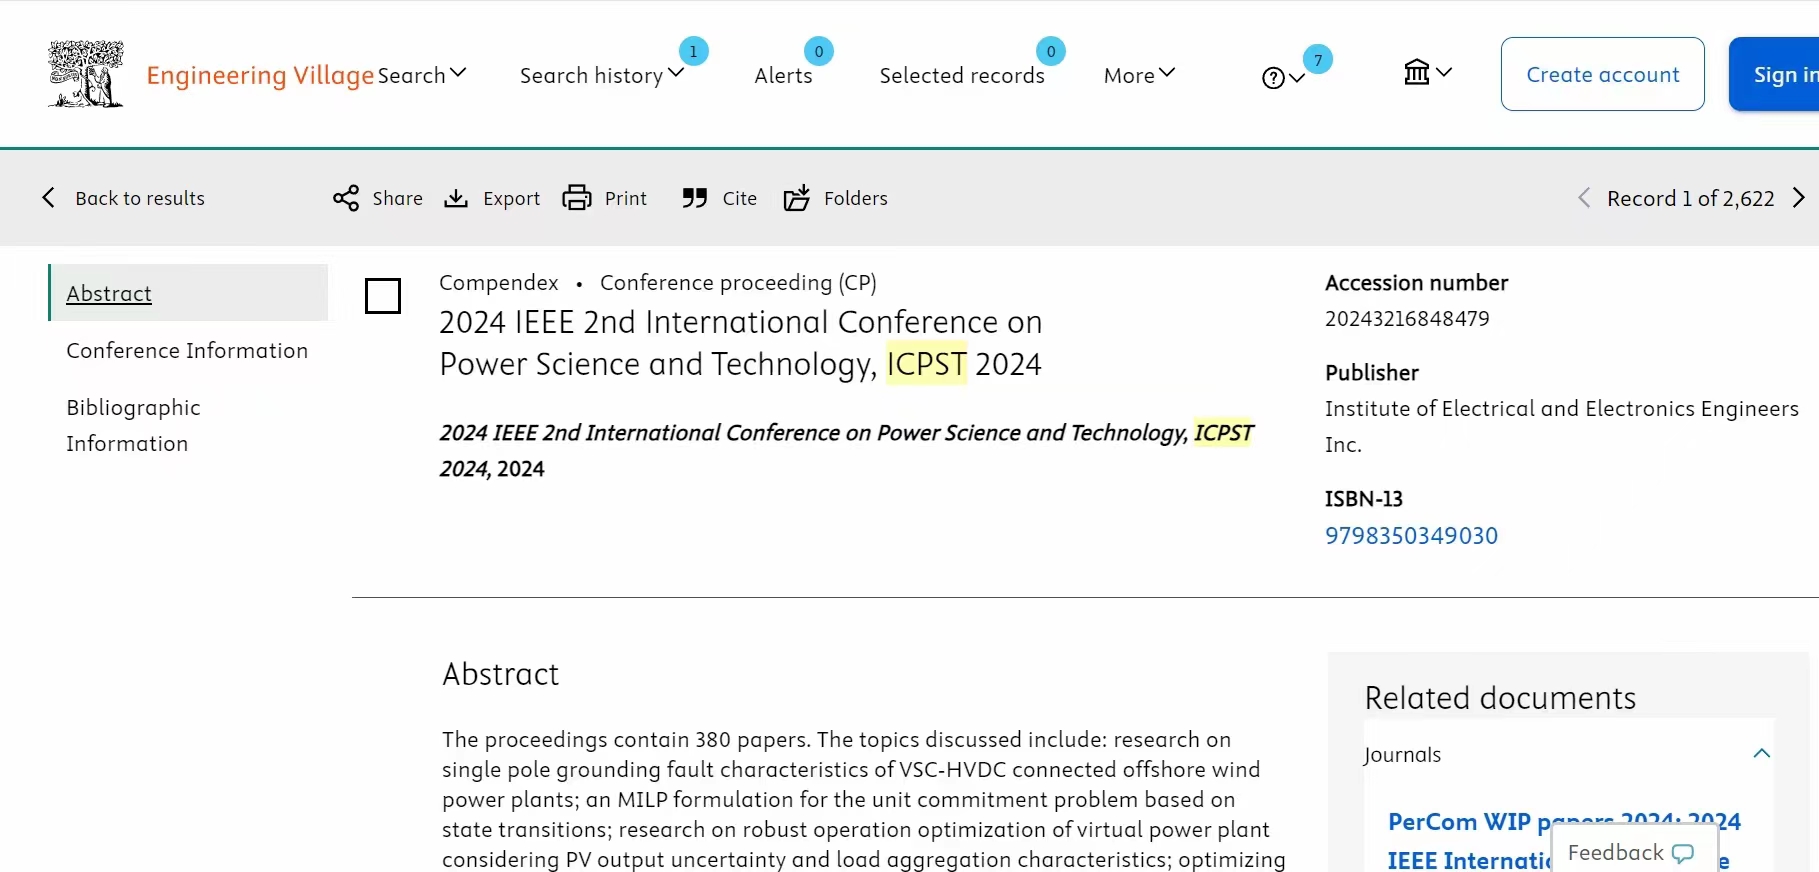Click the back arrow beside Back to results
This screenshot has width=1819, height=872.
(x=48, y=198)
